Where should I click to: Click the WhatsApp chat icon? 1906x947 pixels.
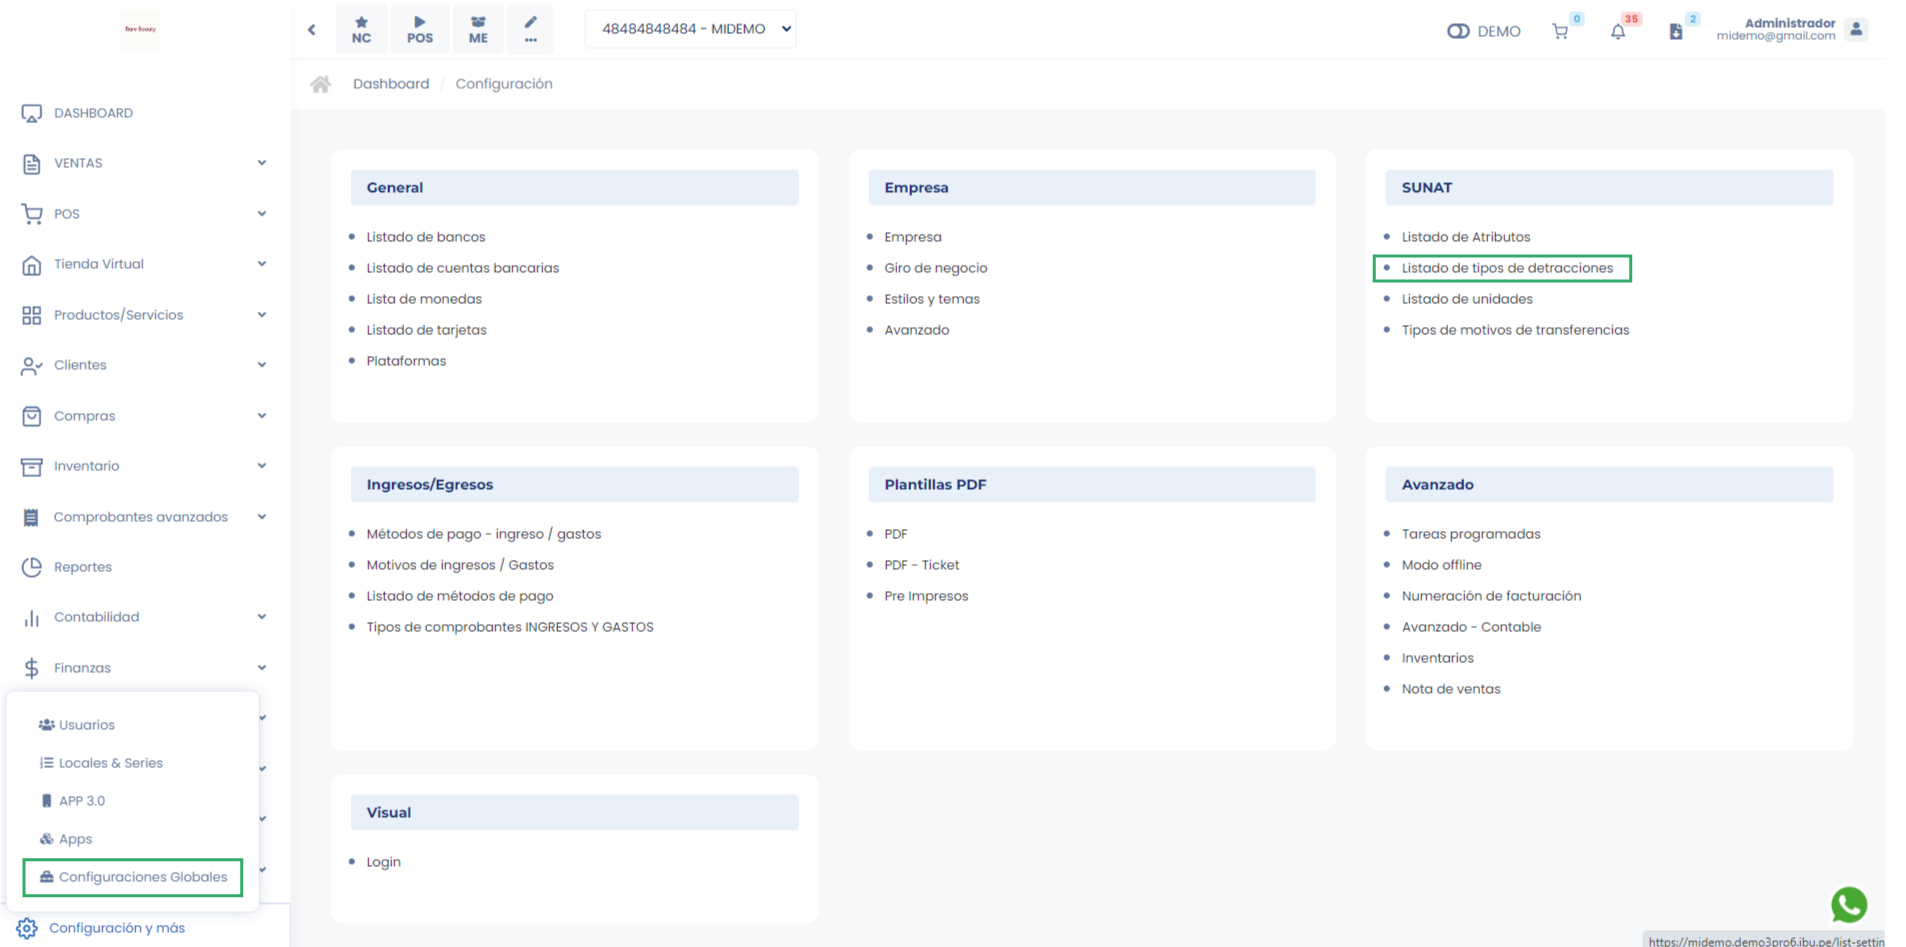pyautogui.click(x=1849, y=904)
